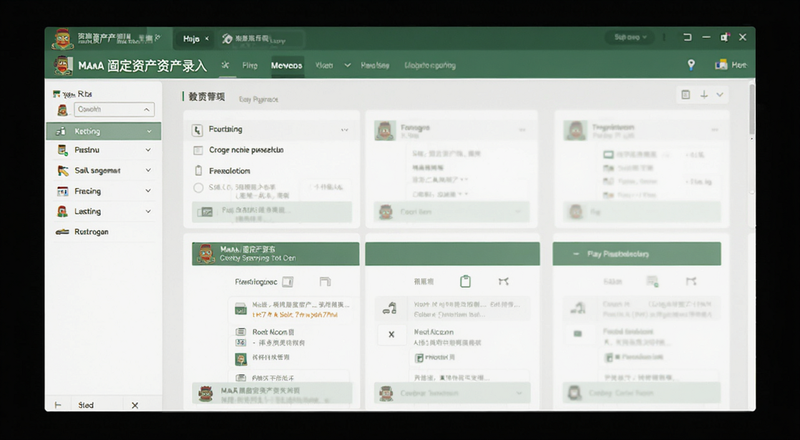Click the download arrow icon in the section toolbar

(704, 94)
